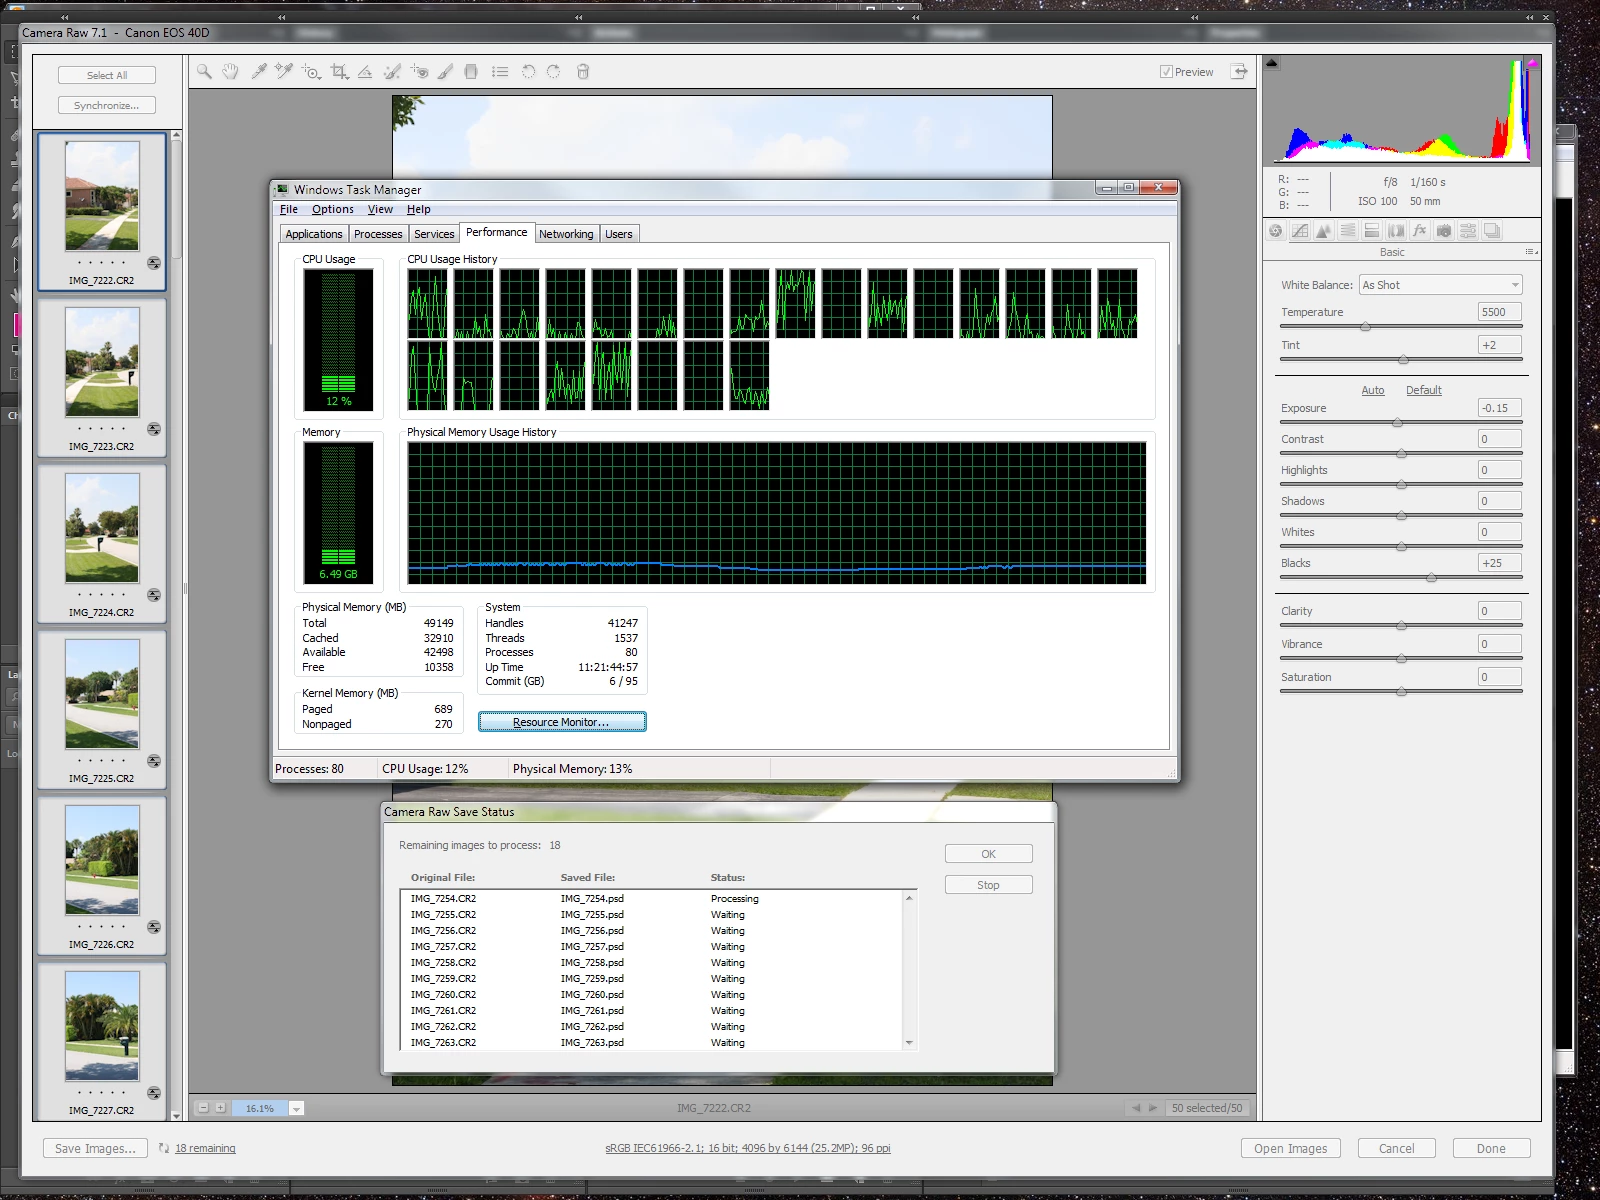Open Task Manager File menu
The width and height of the screenshot is (1600, 1200).
pyautogui.click(x=289, y=209)
